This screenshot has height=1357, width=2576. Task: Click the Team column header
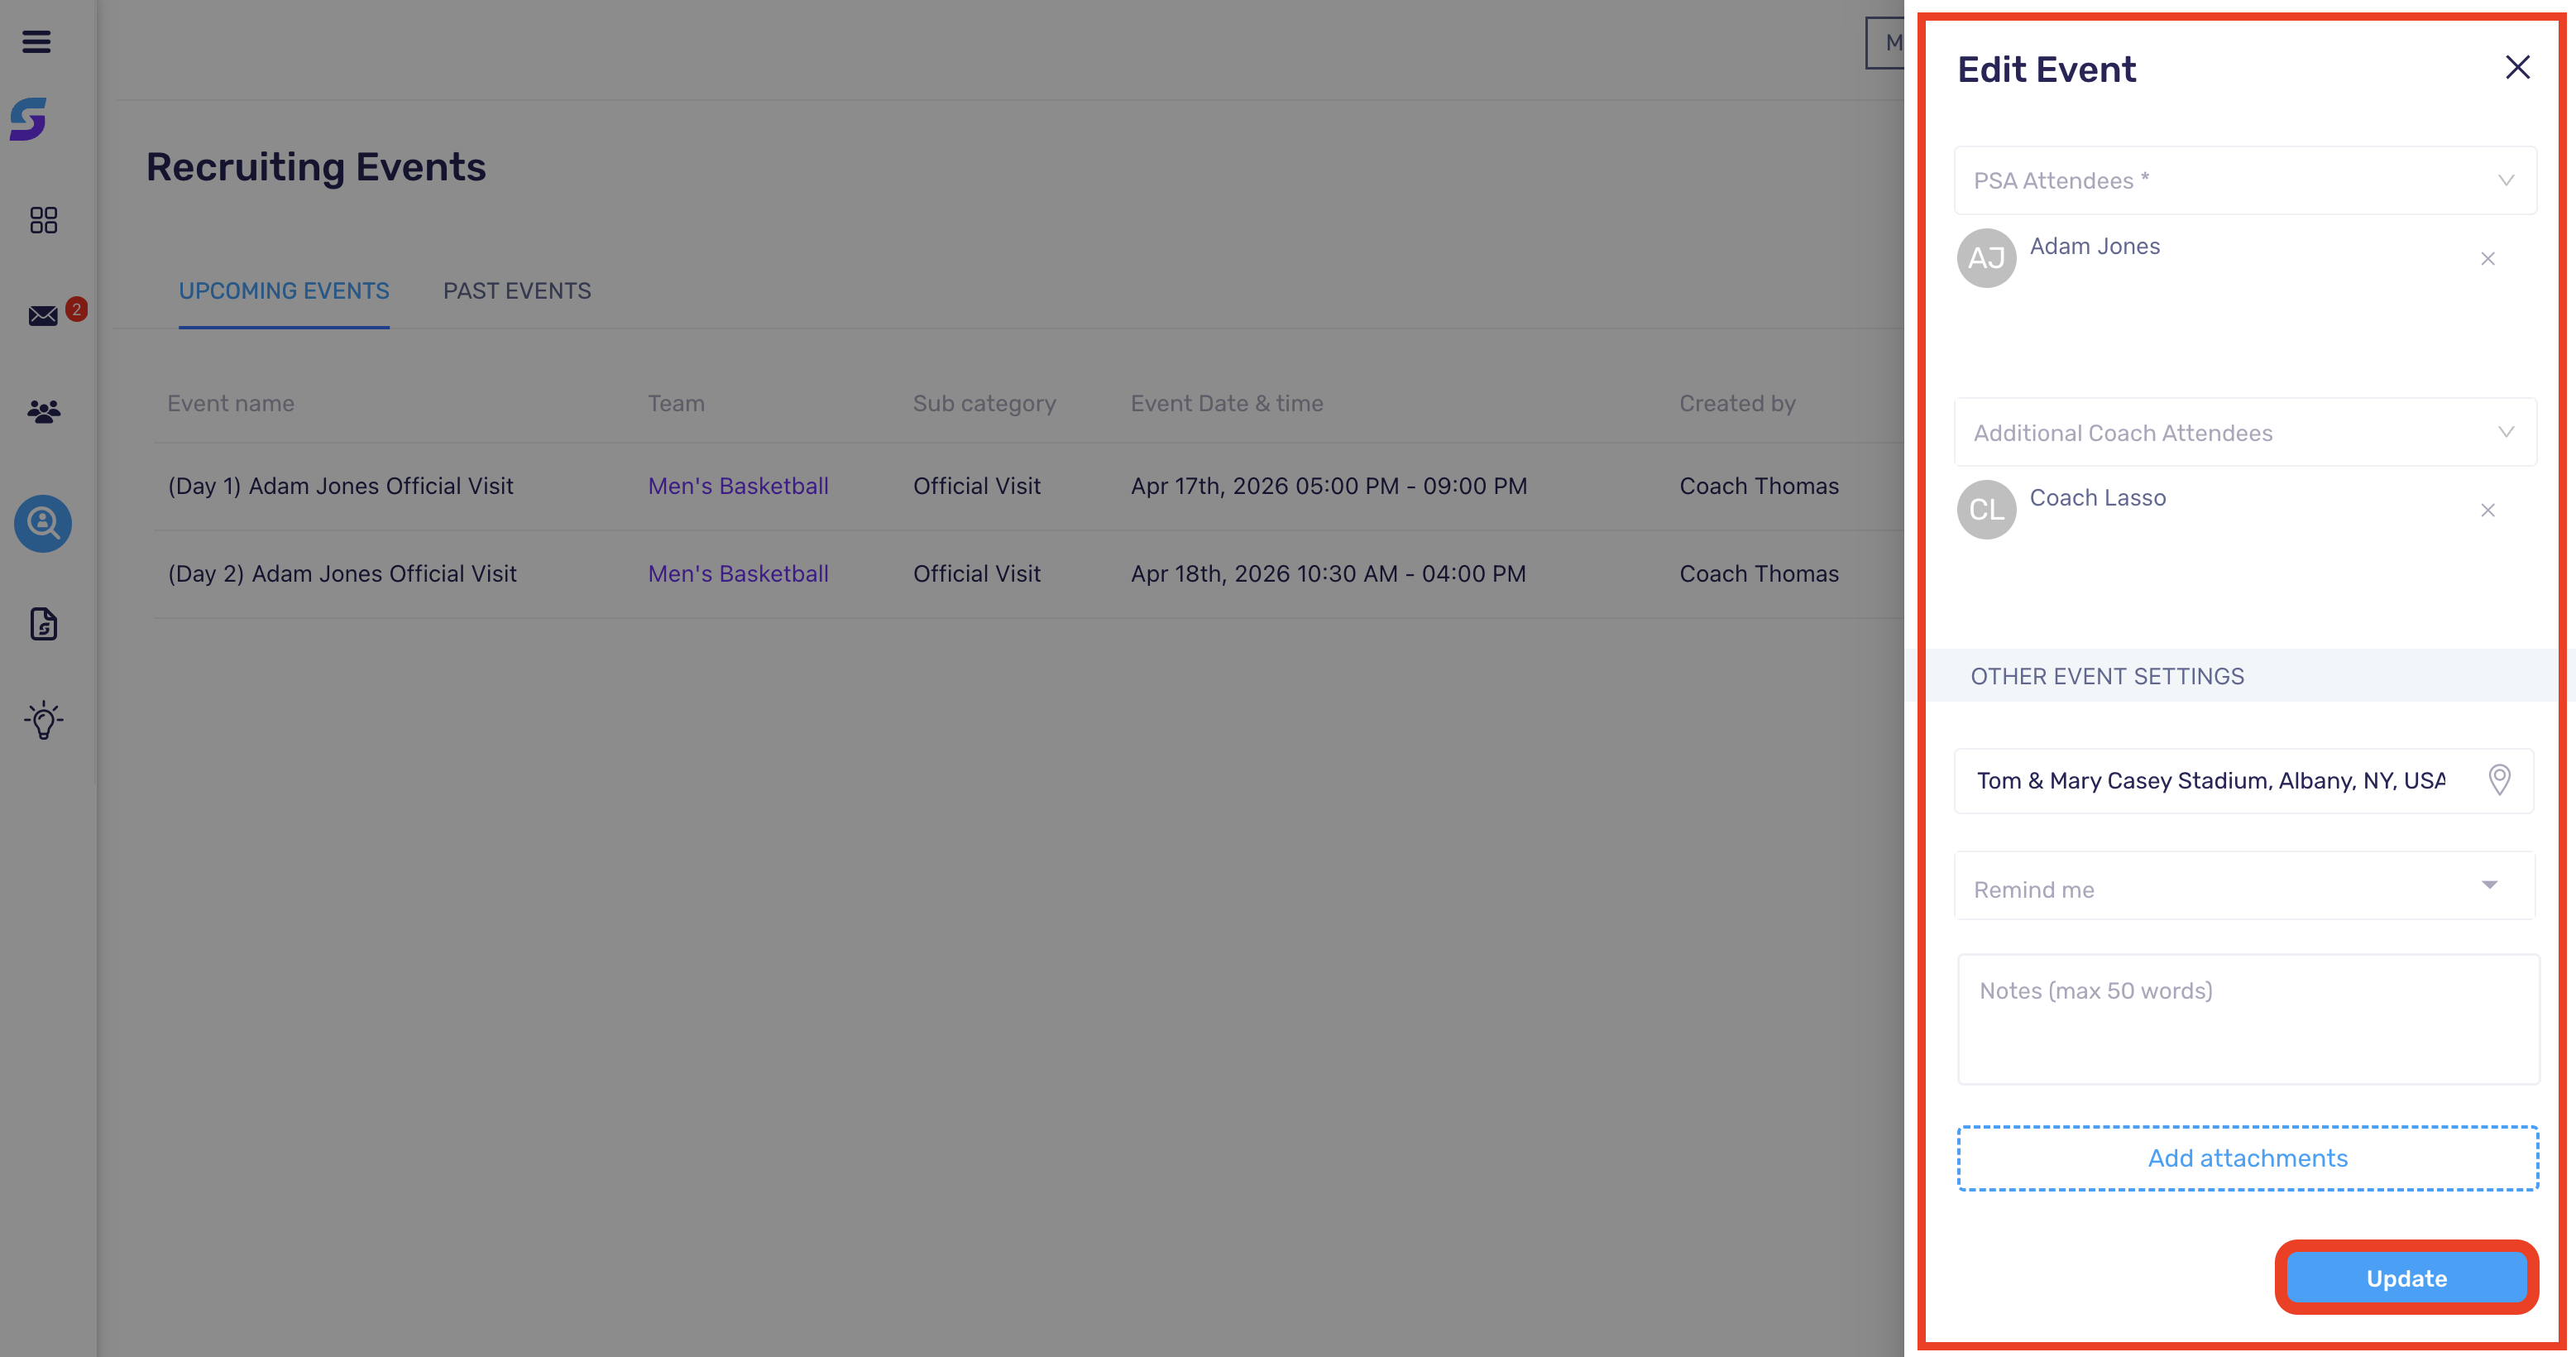click(676, 404)
